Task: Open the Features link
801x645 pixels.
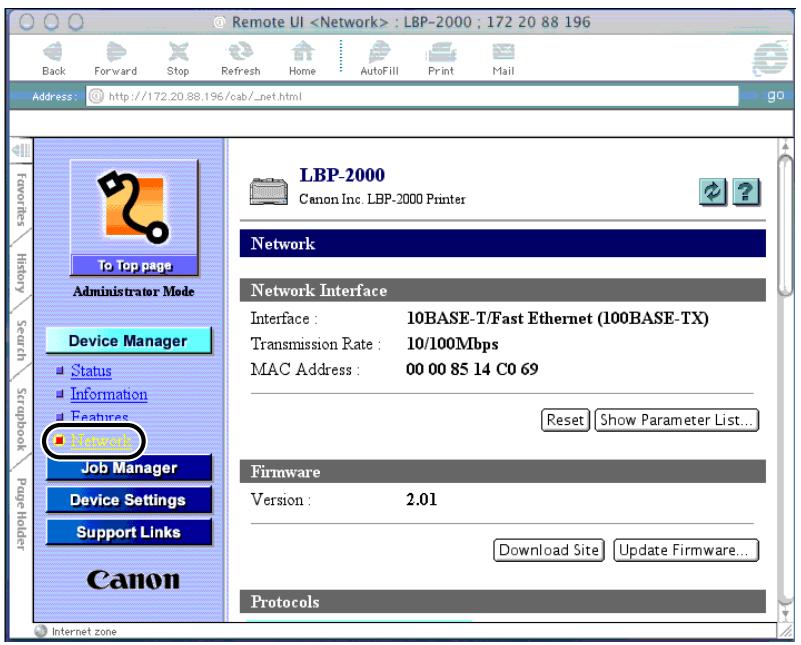Action: tap(99, 416)
